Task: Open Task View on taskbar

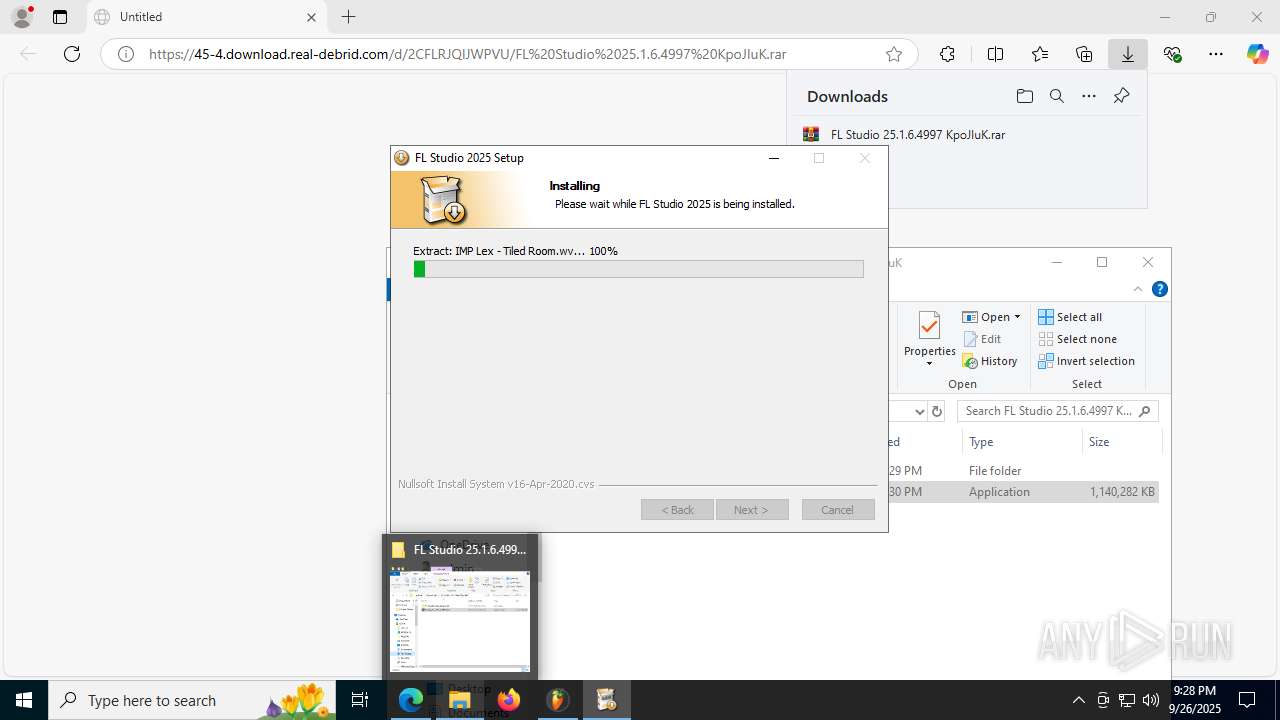Action: (361, 700)
